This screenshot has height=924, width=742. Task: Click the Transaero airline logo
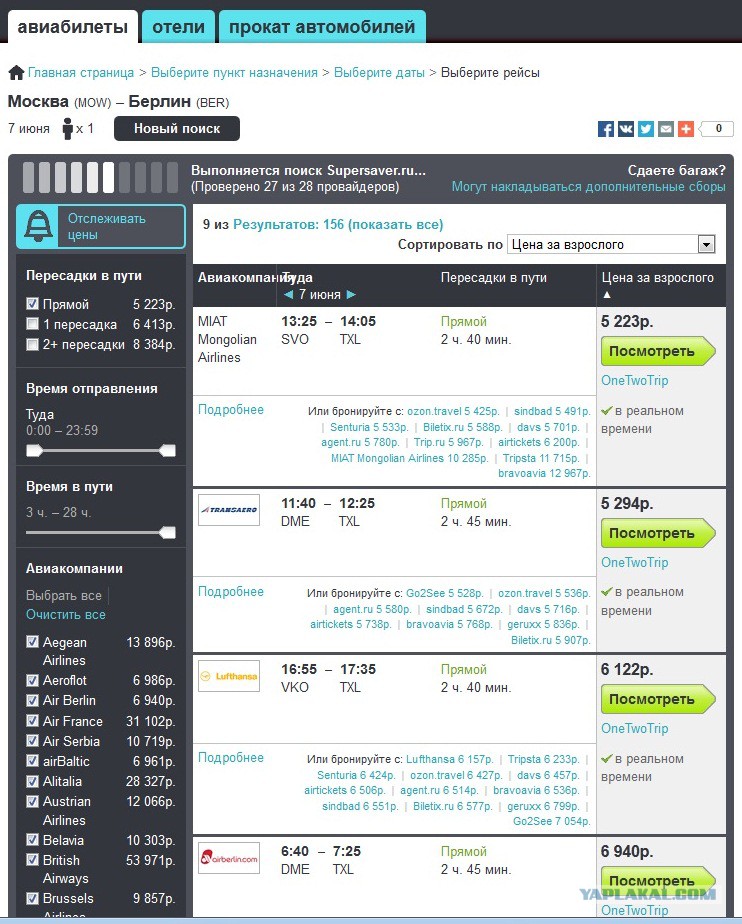pos(229,510)
